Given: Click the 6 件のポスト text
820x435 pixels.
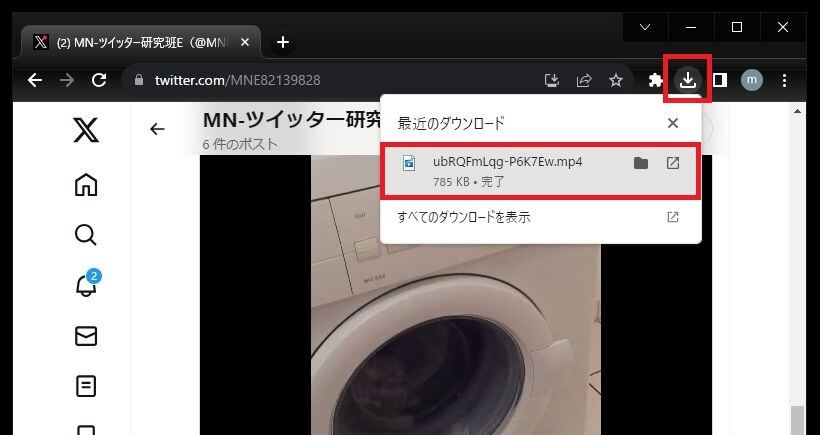Looking at the screenshot, I should point(240,144).
